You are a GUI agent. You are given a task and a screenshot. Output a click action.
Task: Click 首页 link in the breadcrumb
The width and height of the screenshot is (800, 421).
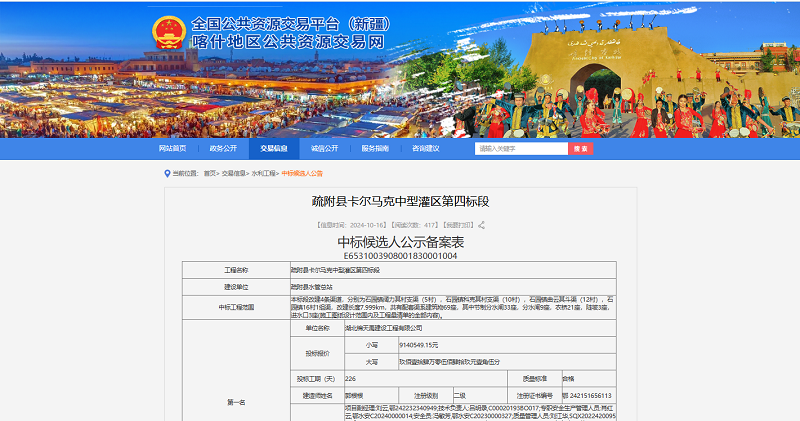pyautogui.click(x=210, y=173)
